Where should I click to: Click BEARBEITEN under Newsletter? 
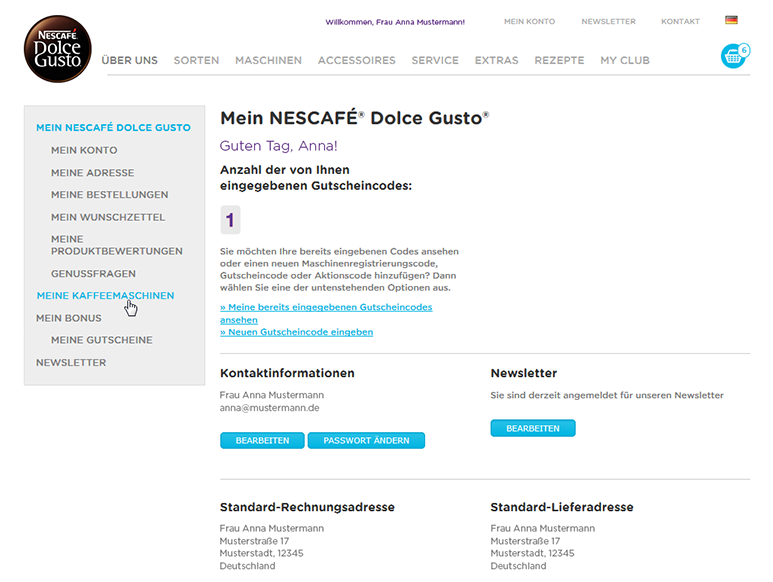[533, 428]
